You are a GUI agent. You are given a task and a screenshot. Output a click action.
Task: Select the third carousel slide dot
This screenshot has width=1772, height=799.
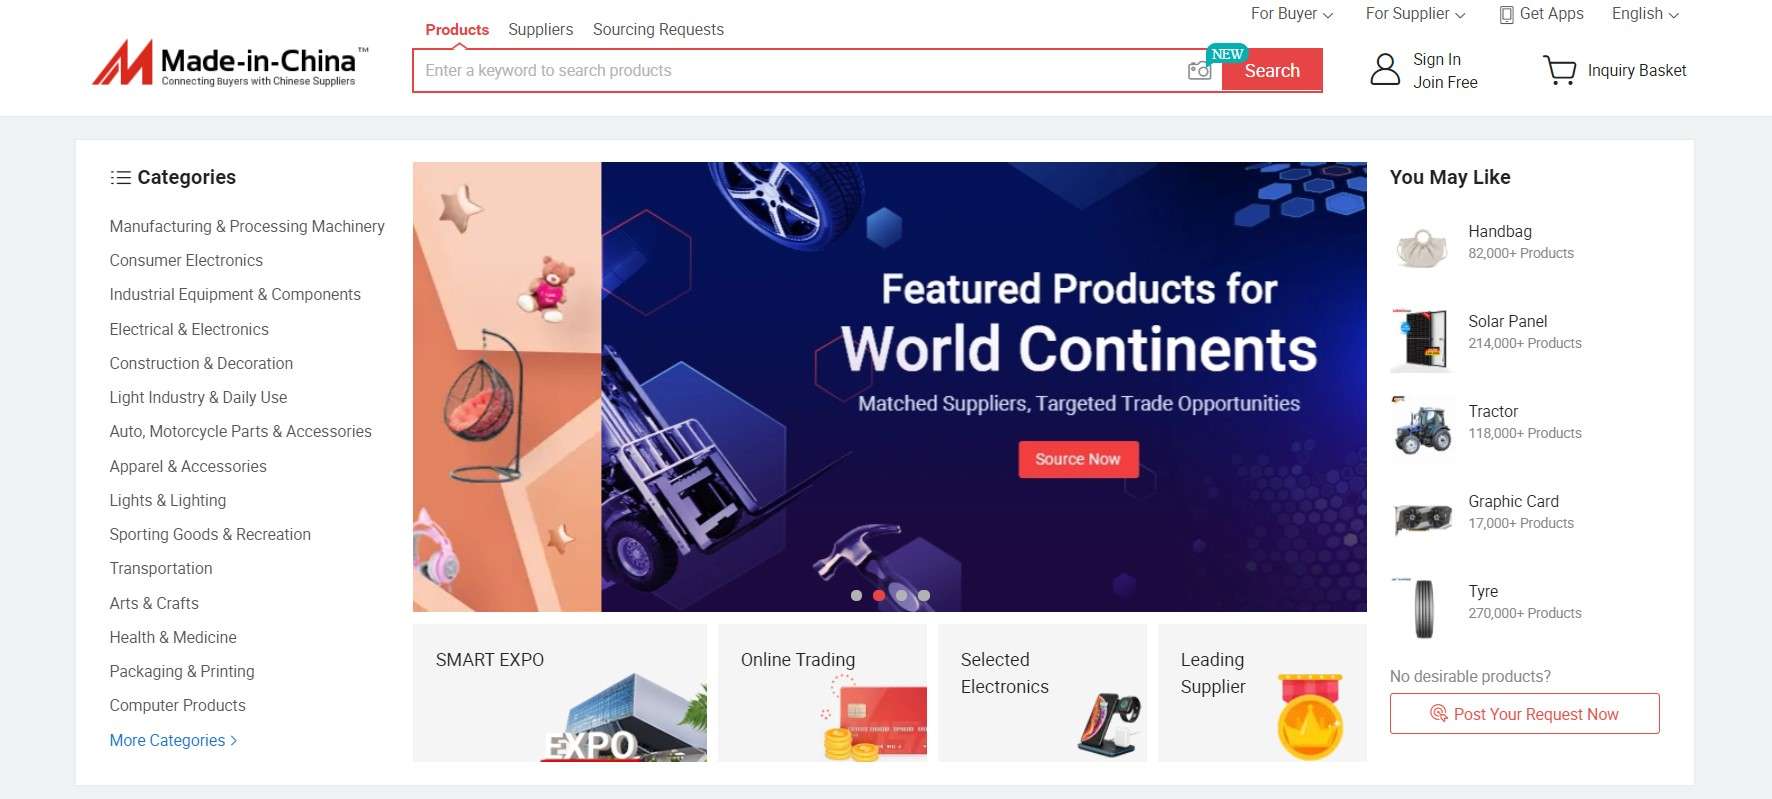click(x=902, y=595)
